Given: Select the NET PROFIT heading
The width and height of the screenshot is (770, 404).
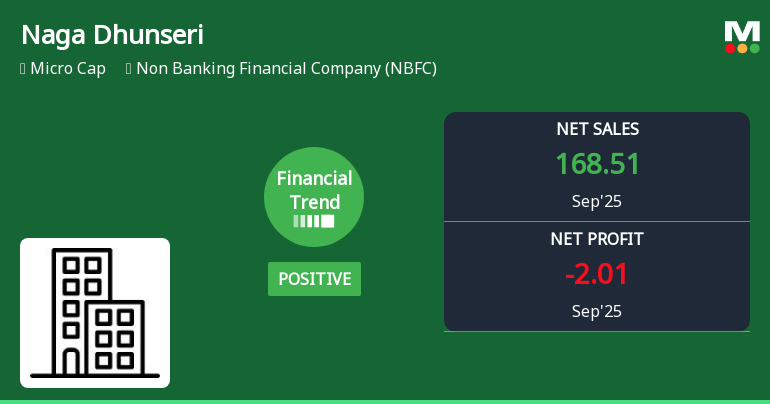Looking at the screenshot, I should click(x=597, y=239).
